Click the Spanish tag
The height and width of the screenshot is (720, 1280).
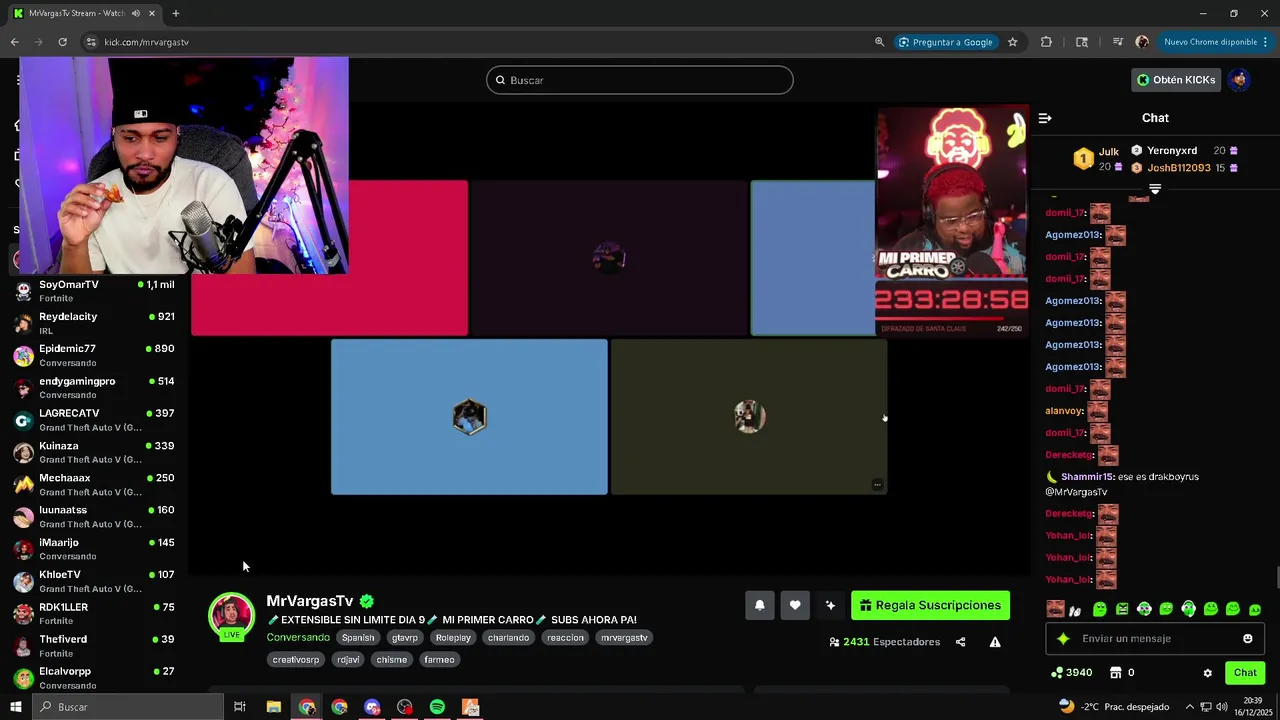[x=358, y=638]
